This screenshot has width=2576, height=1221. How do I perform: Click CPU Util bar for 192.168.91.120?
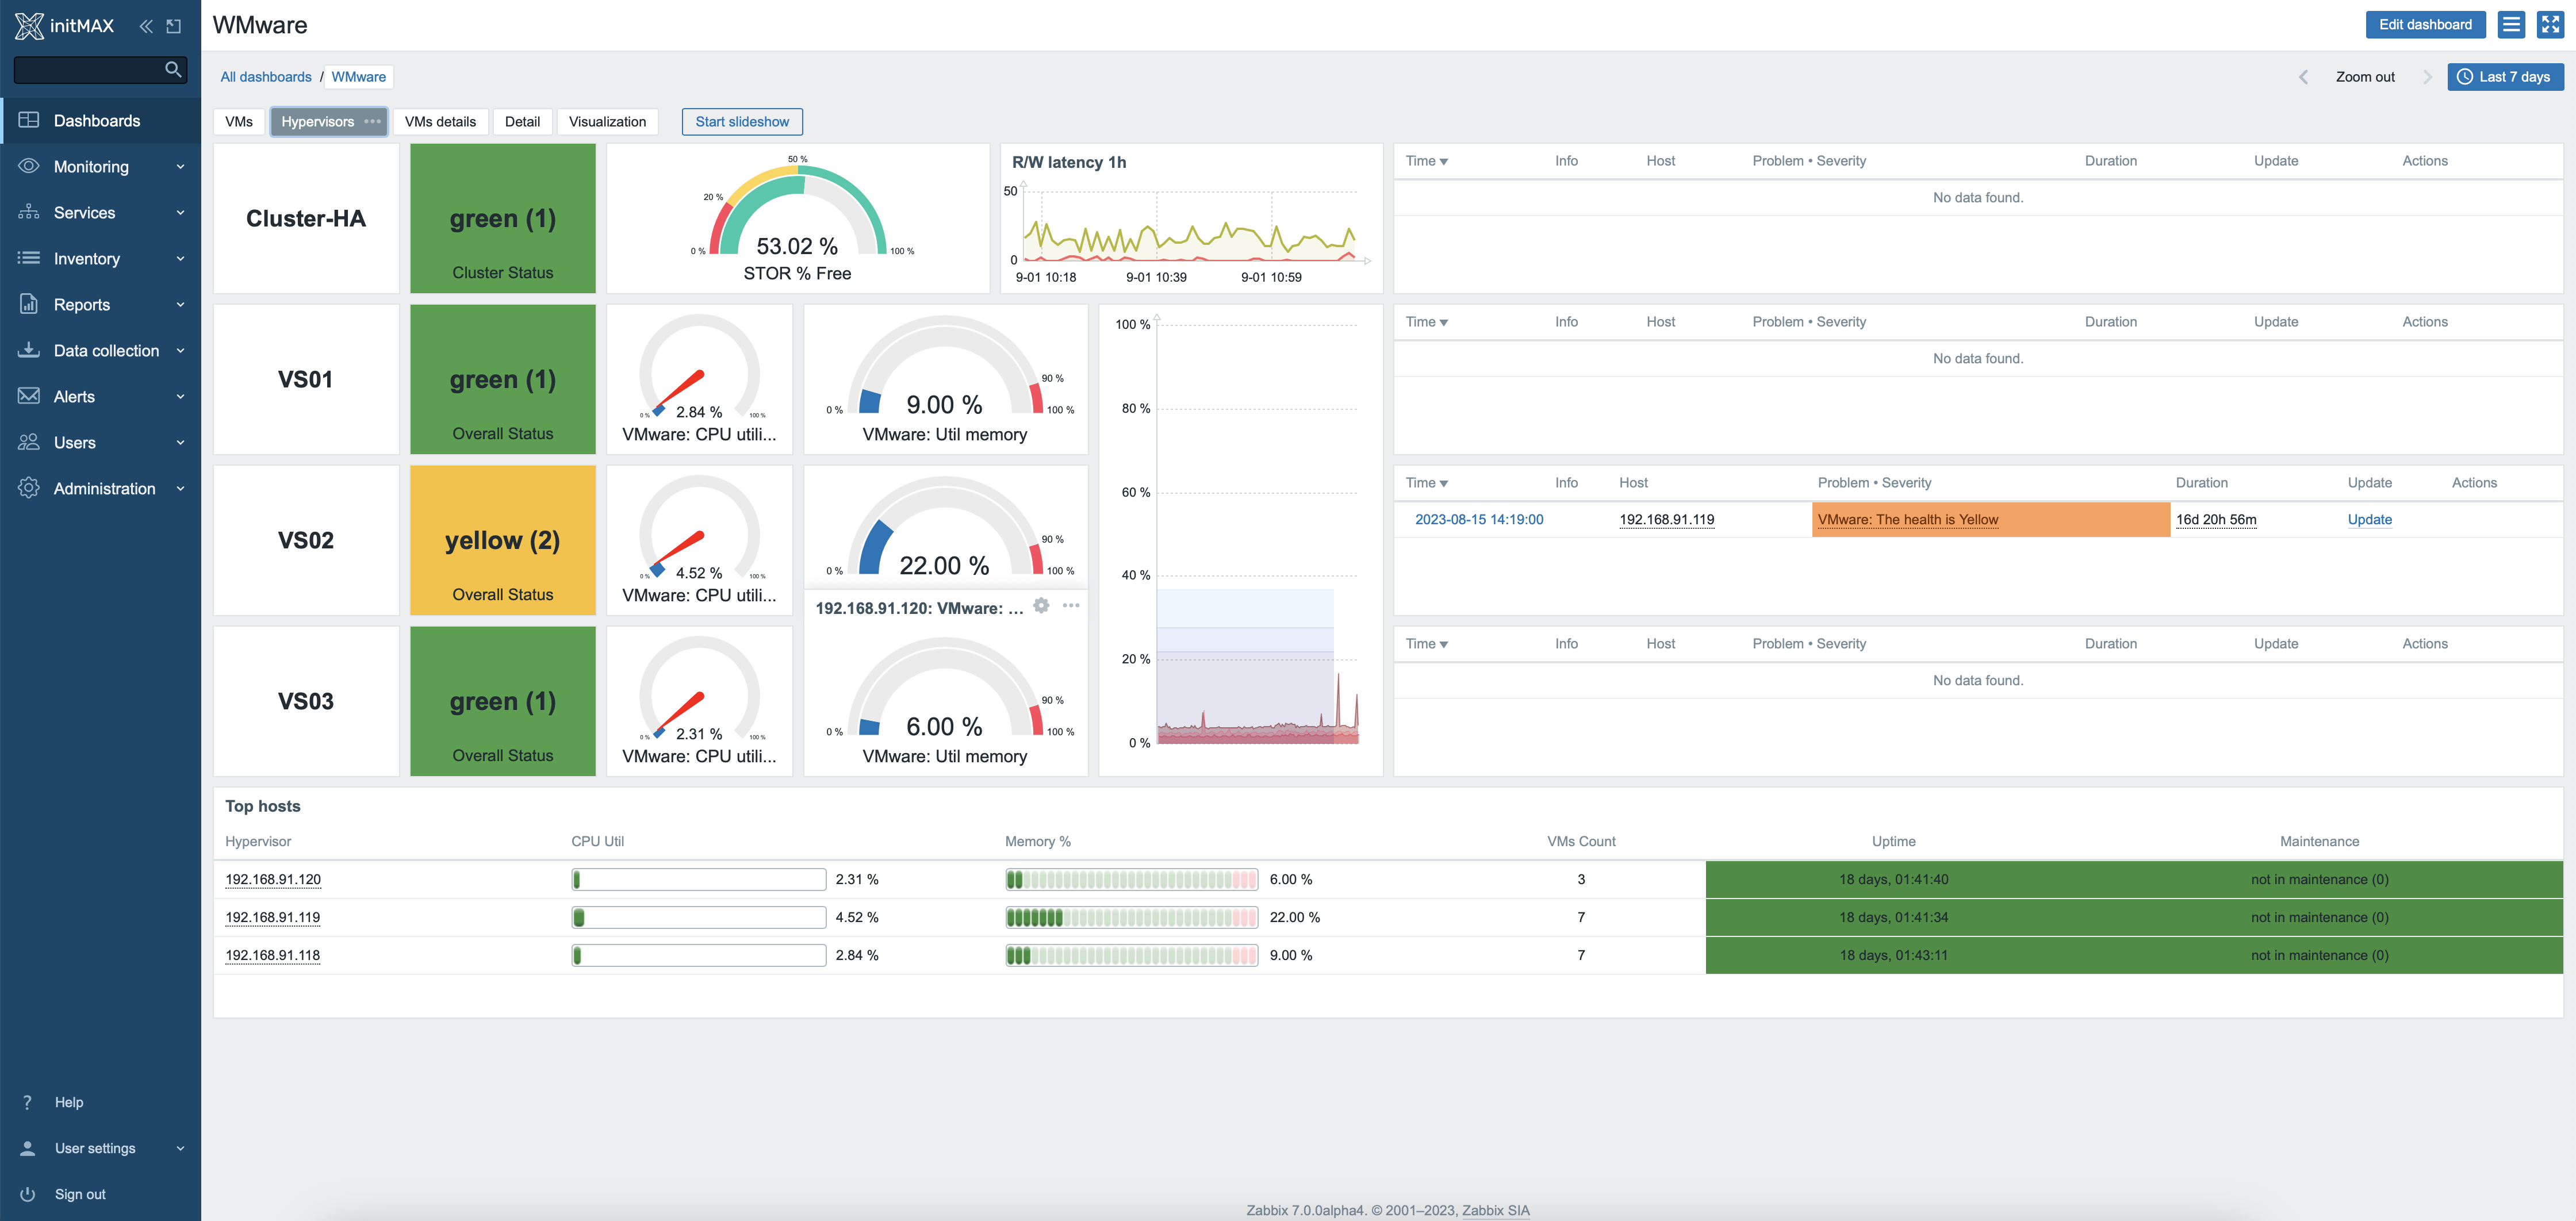[x=698, y=879]
